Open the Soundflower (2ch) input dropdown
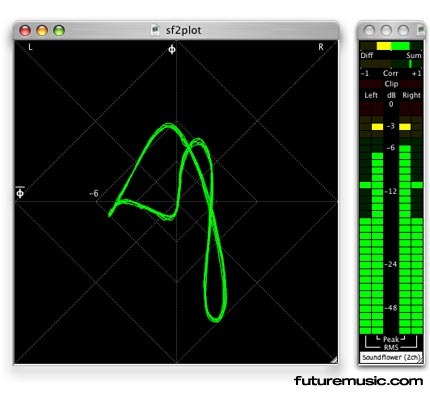This screenshot has height=415, width=430. tap(391, 357)
